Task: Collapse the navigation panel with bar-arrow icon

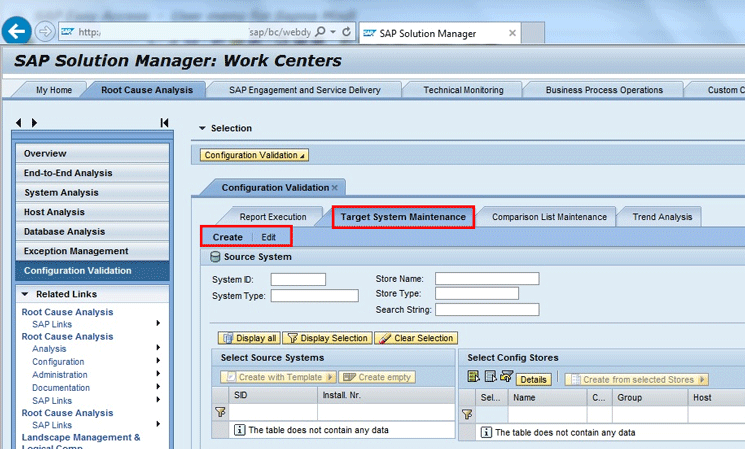Action: pos(164,123)
